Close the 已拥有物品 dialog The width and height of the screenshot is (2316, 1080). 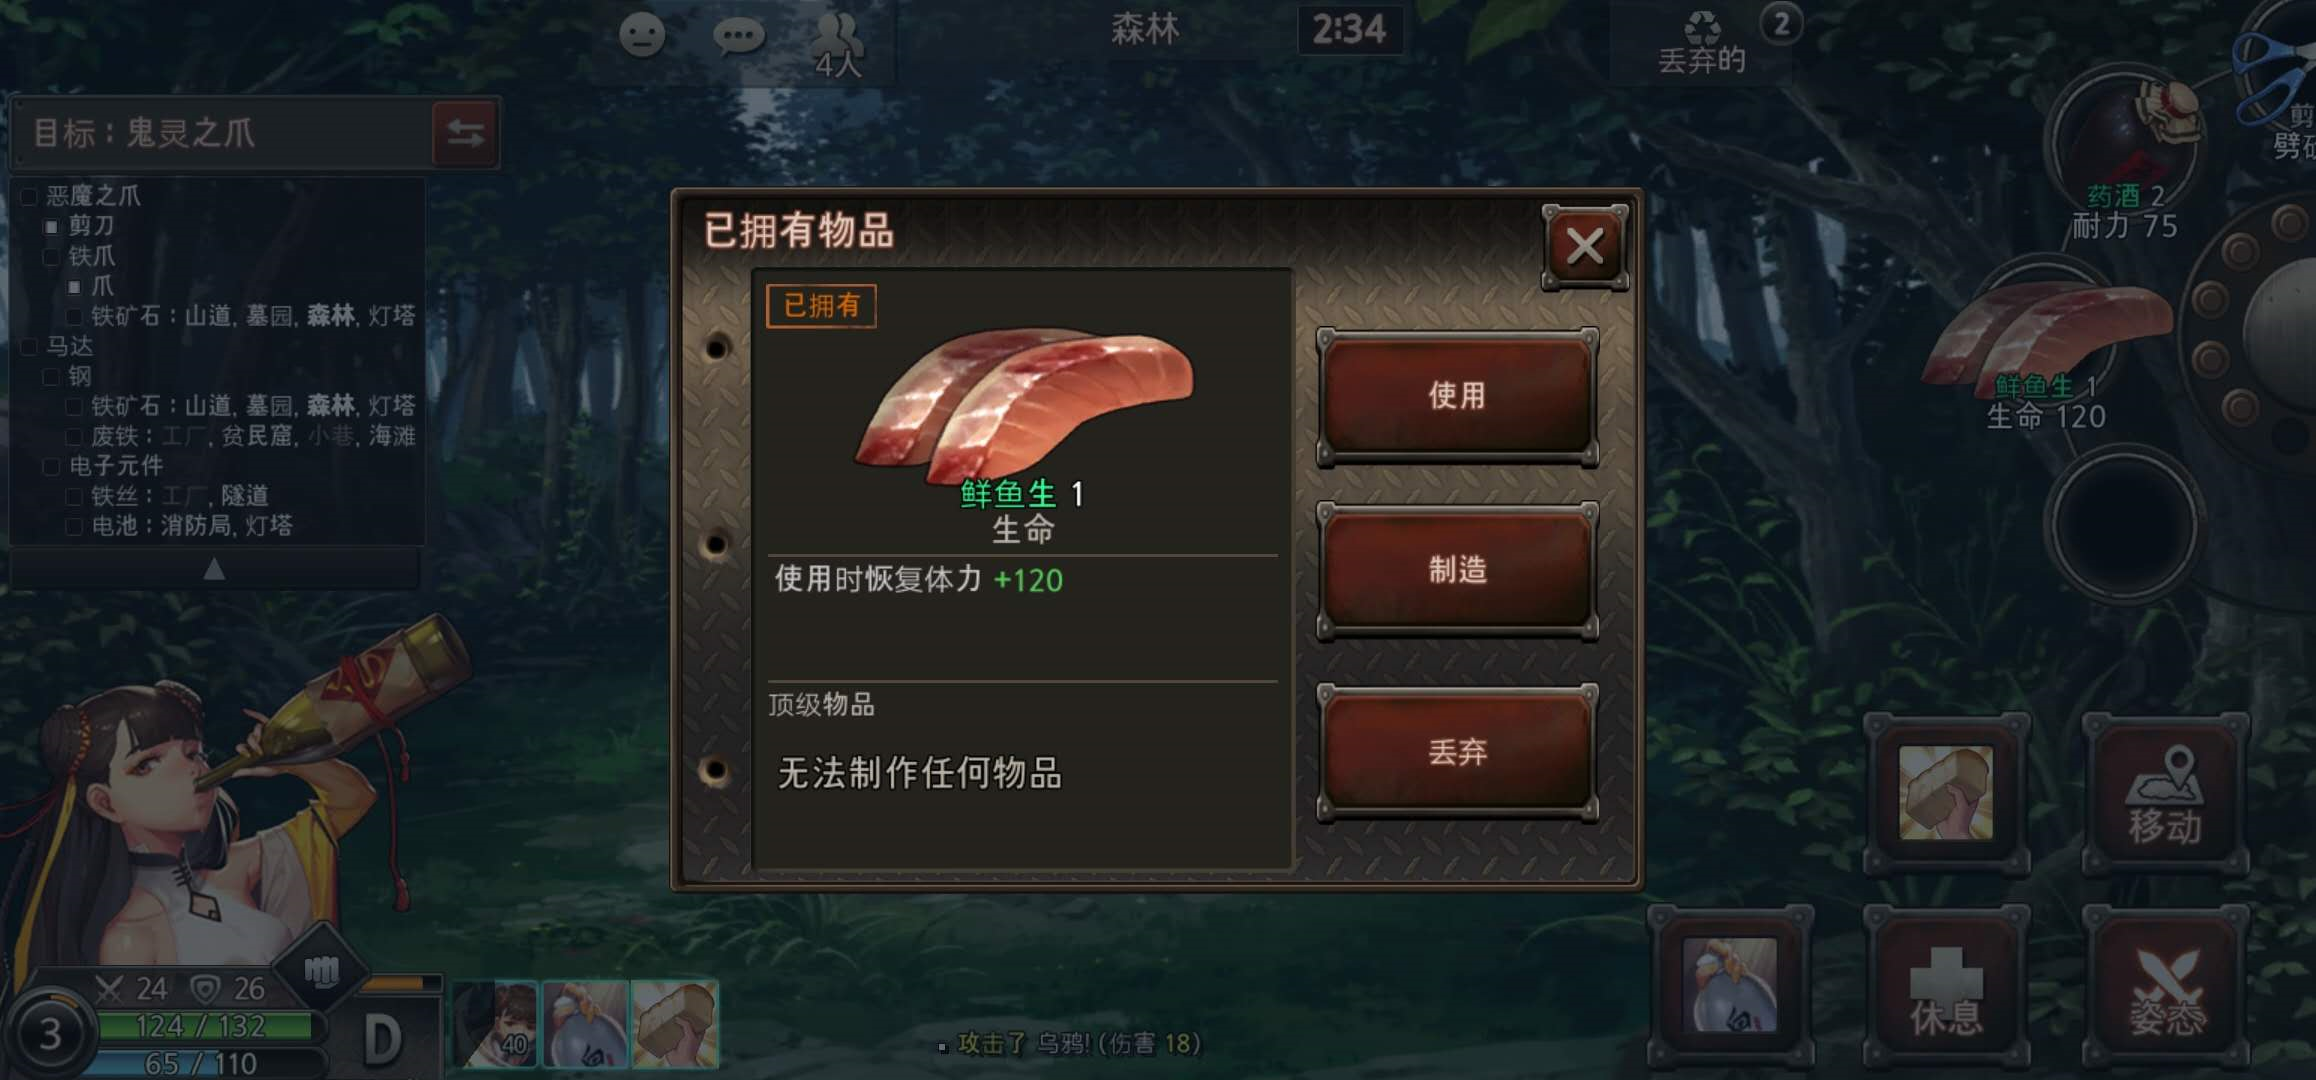[x=1585, y=246]
